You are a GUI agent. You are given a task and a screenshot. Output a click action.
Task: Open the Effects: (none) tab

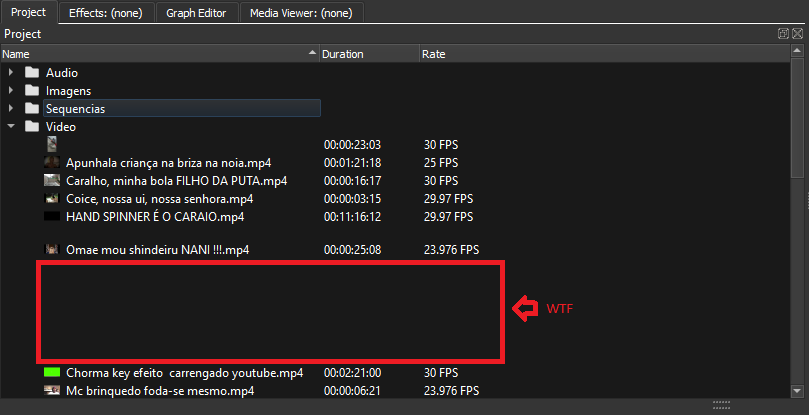coord(106,13)
